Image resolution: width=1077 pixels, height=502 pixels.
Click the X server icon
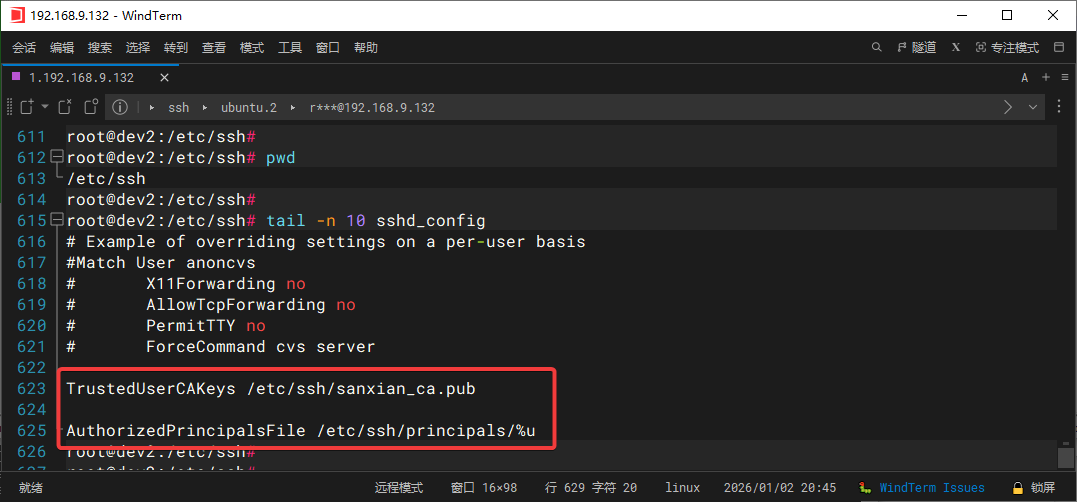[x=956, y=47]
